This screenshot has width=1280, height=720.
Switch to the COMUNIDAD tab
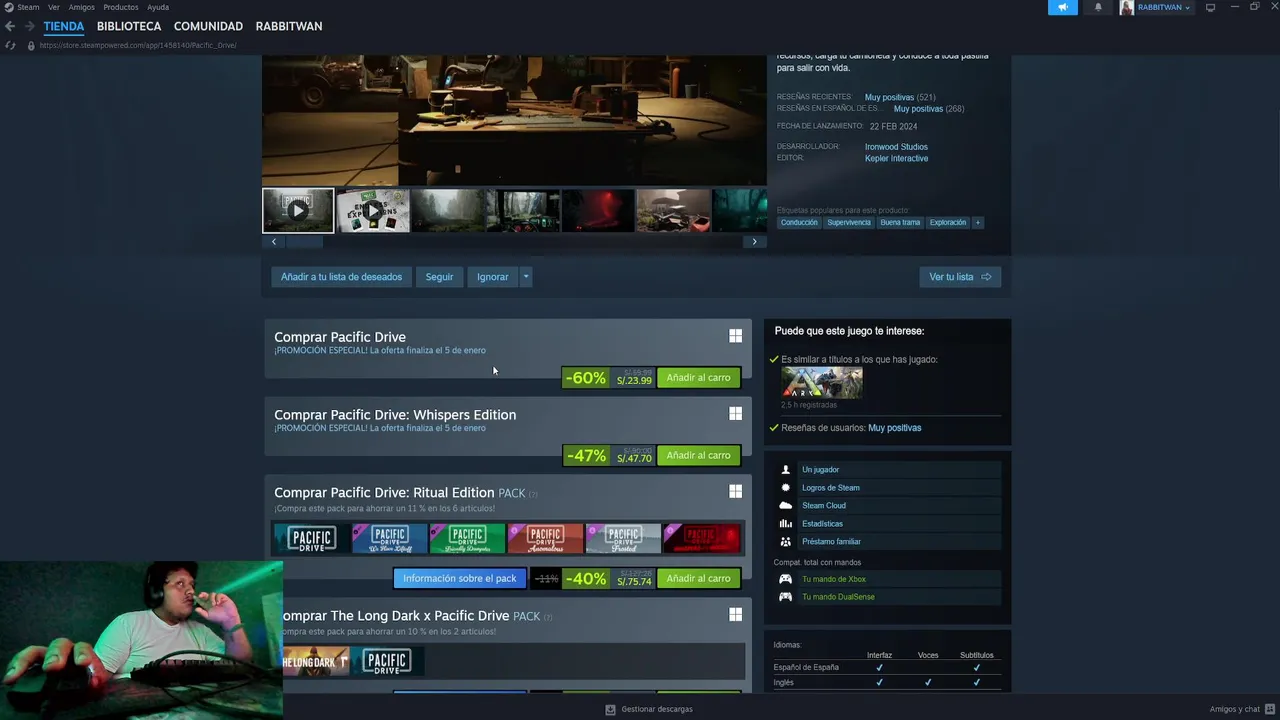(208, 26)
